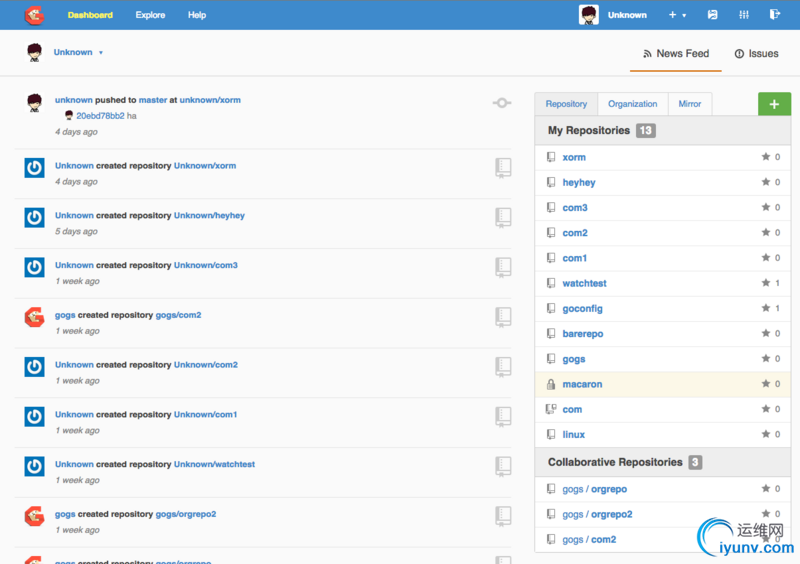
Task: Open the sign out icon
Action: pos(774,15)
